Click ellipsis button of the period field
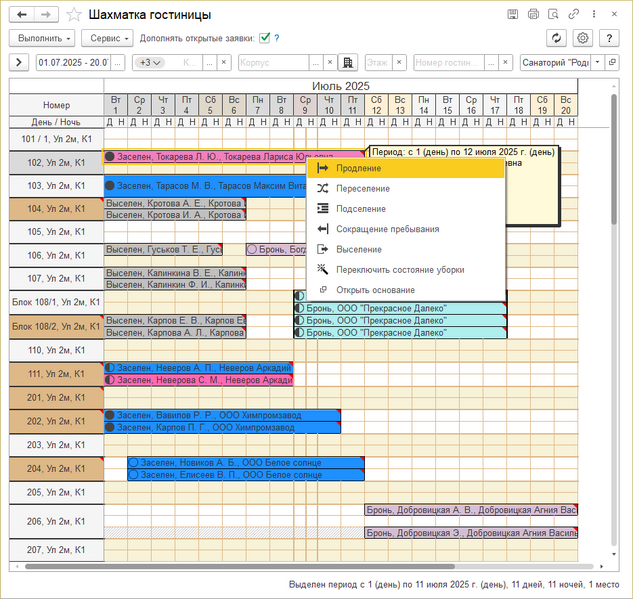The width and height of the screenshot is (633, 599). (x=117, y=63)
